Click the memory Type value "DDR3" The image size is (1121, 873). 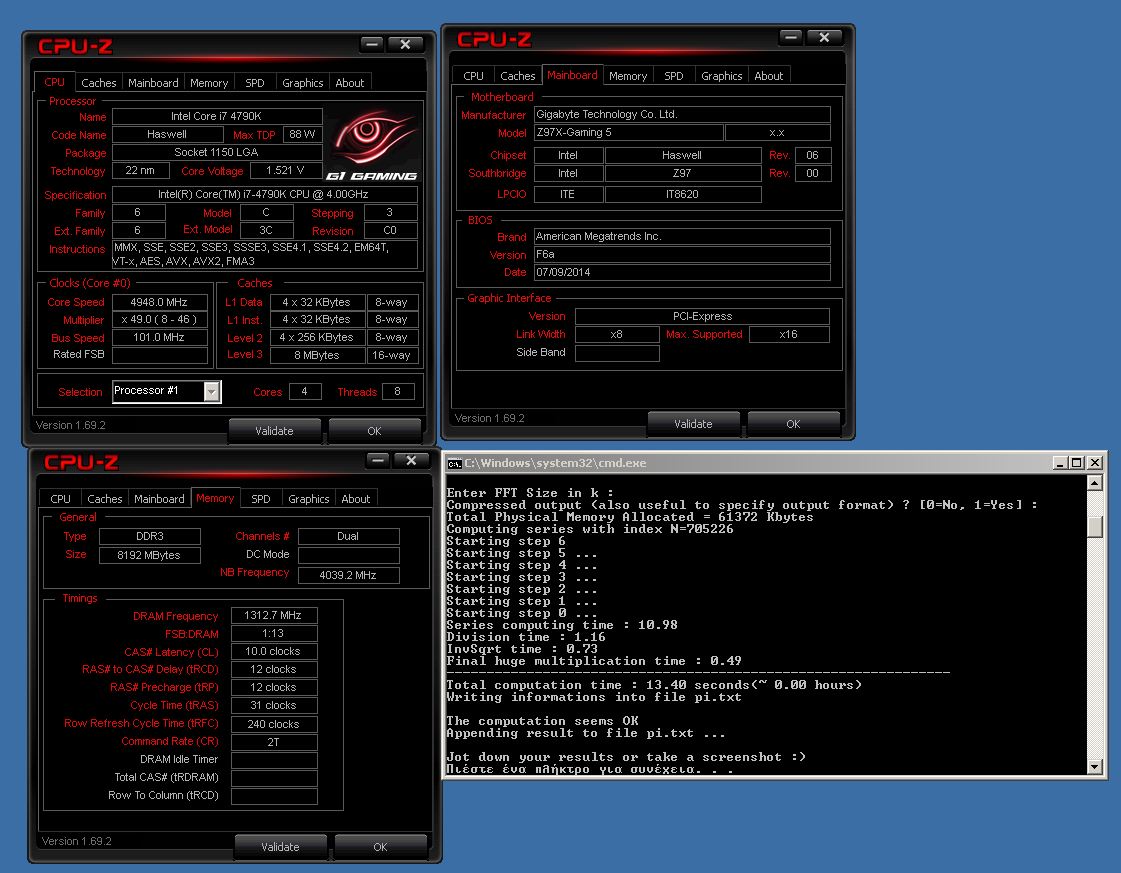point(150,536)
